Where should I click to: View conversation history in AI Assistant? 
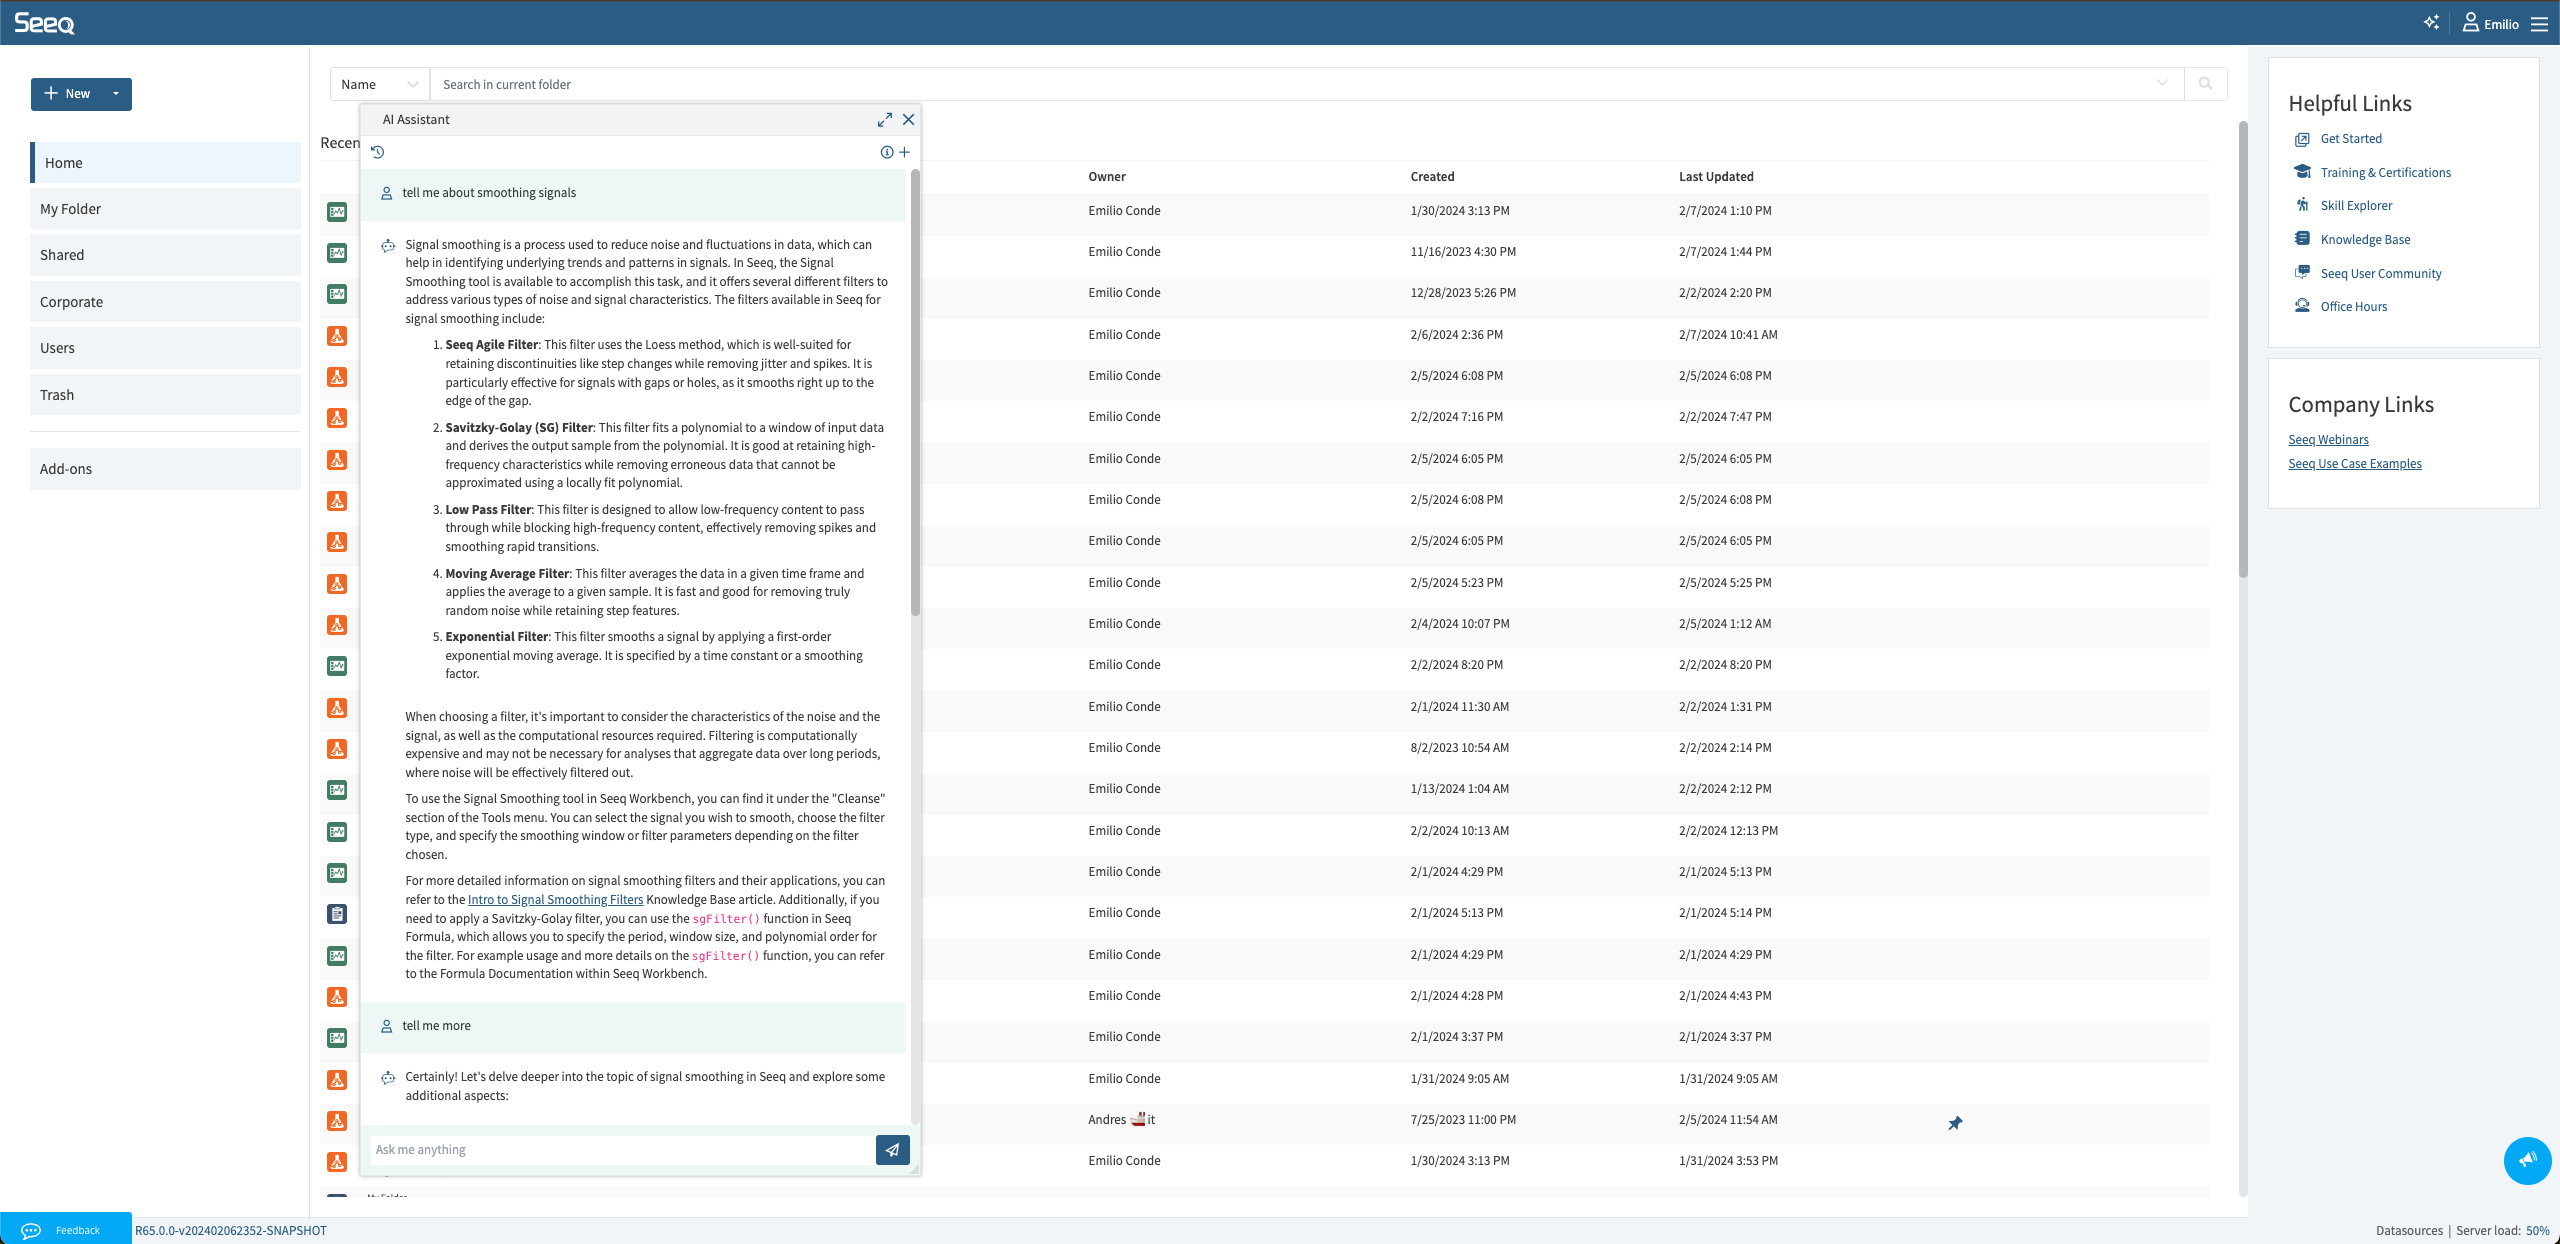point(377,152)
